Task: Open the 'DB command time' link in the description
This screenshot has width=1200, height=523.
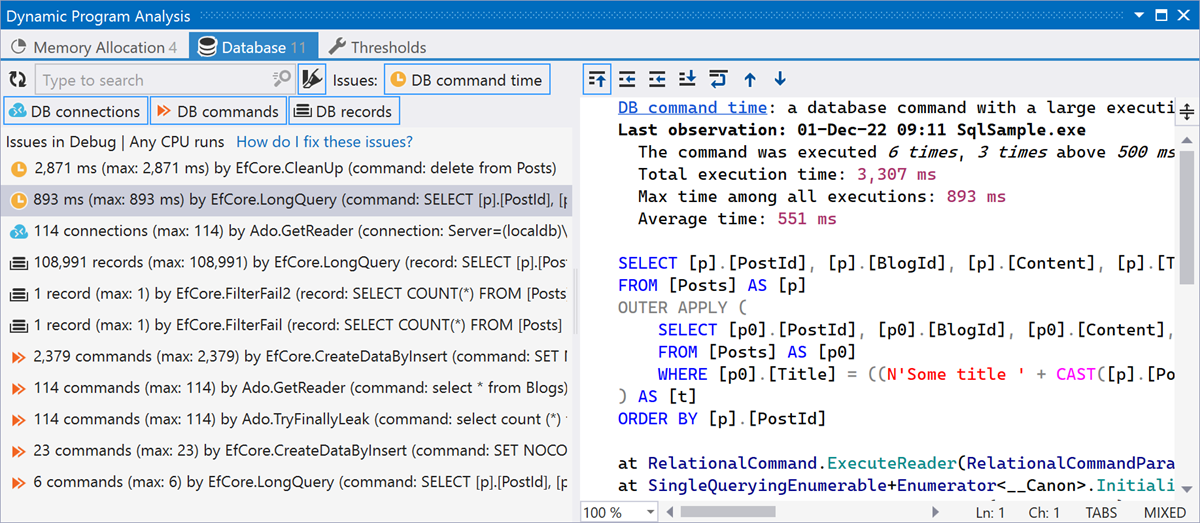Action: 692,108
